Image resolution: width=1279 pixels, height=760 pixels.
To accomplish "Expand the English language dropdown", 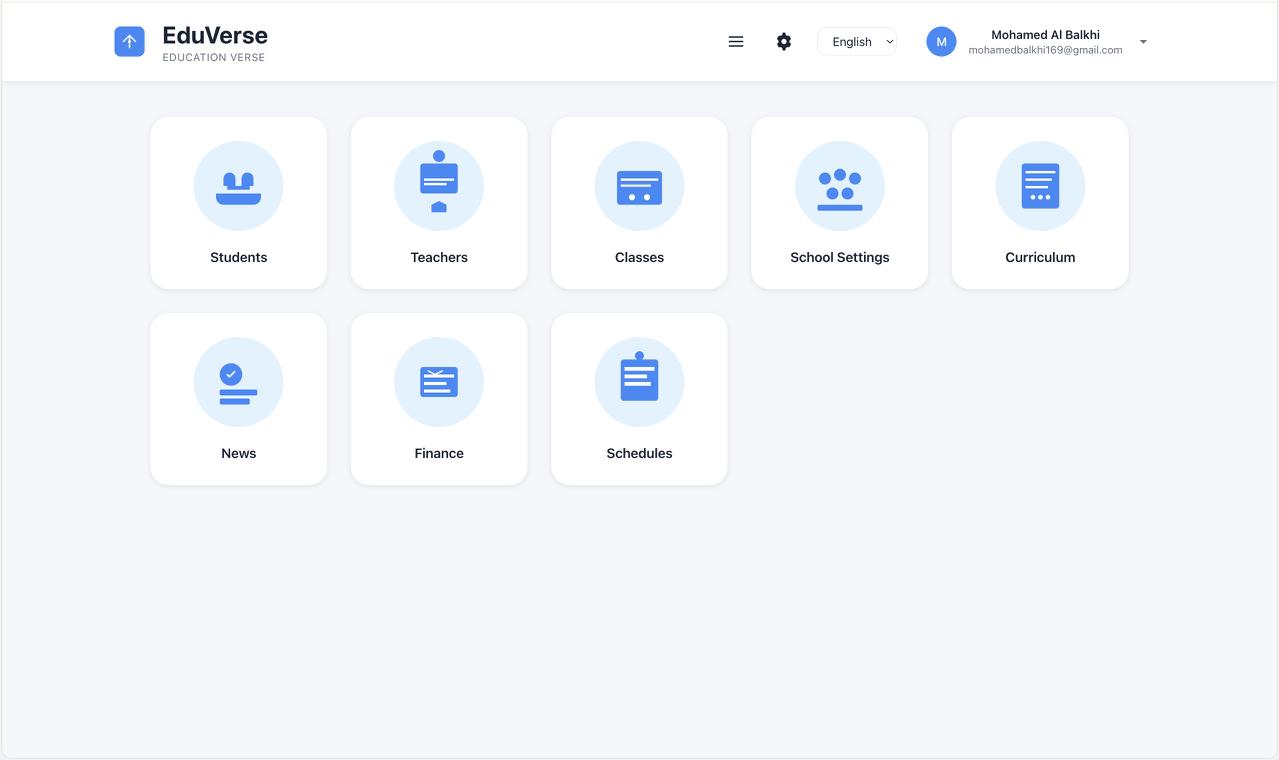I will coord(857,42).
